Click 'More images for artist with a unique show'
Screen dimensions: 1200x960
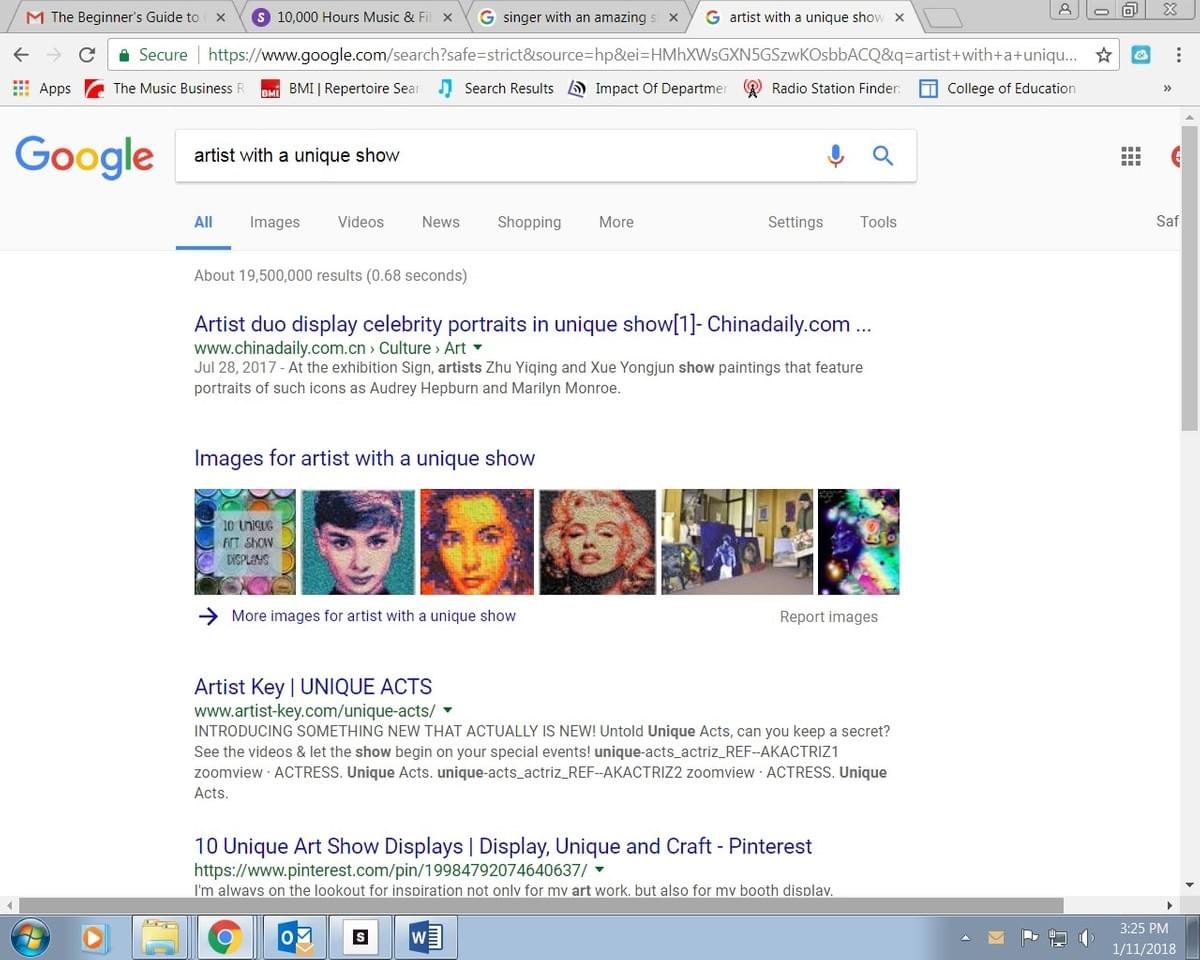[x=373, y=616]
